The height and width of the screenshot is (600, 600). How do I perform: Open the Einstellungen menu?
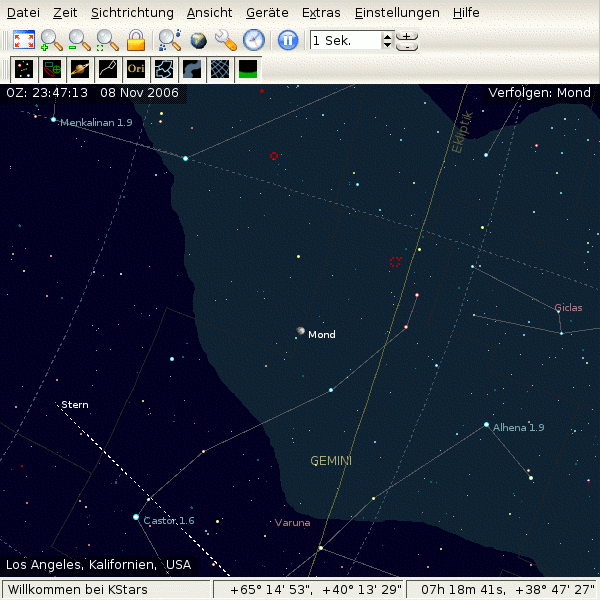tap(396, 13)
